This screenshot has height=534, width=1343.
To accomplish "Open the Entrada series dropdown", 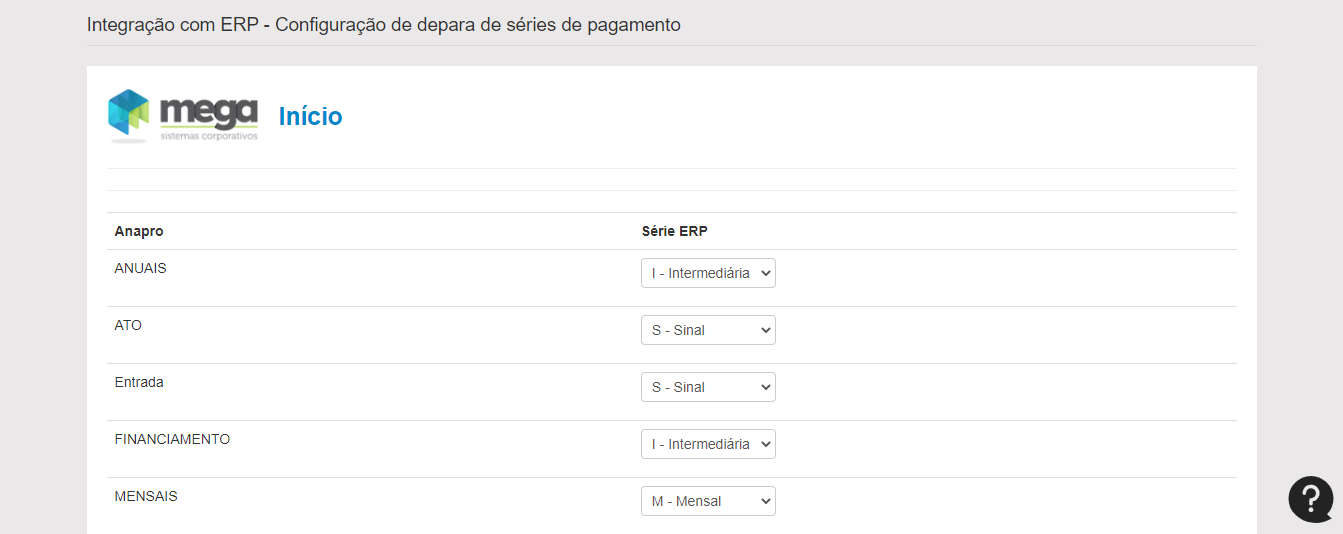I will [x=707, y=387].
